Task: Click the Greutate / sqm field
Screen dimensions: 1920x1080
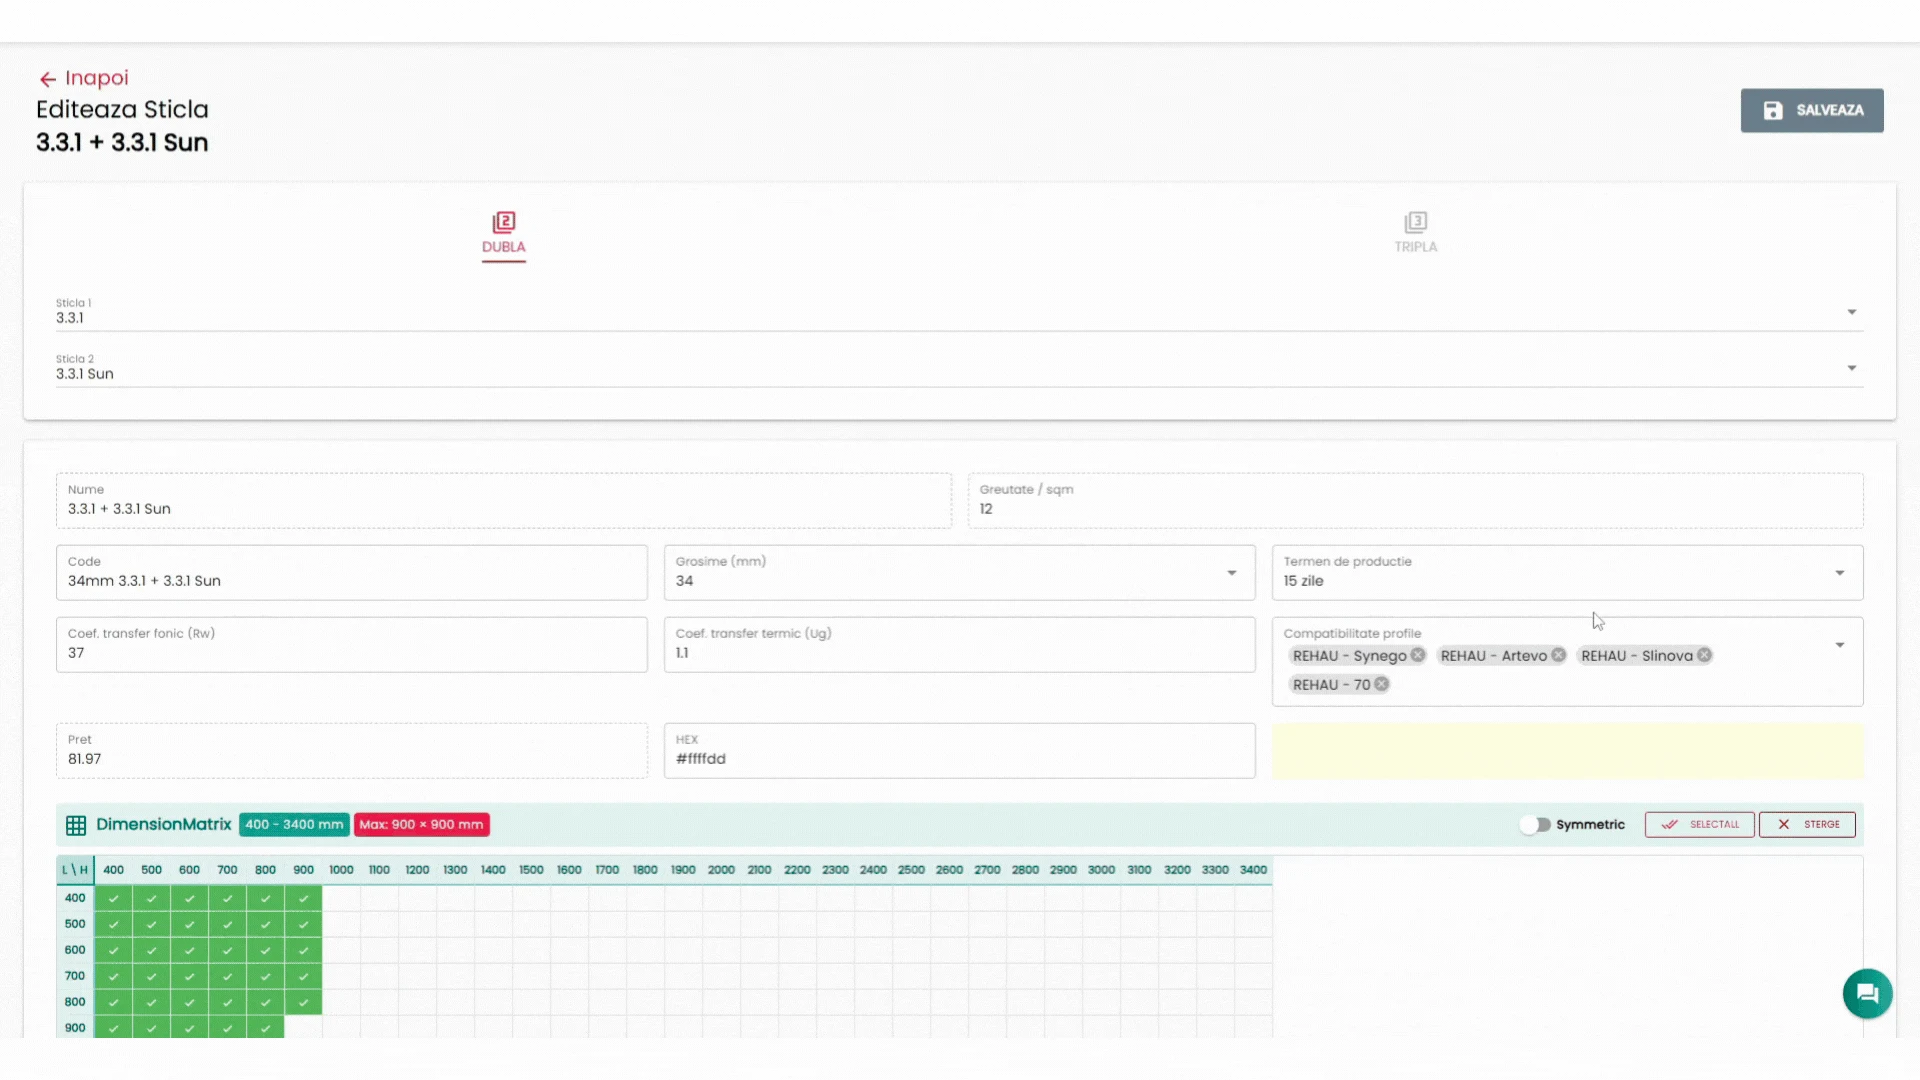Action: tap(1415, 501)
